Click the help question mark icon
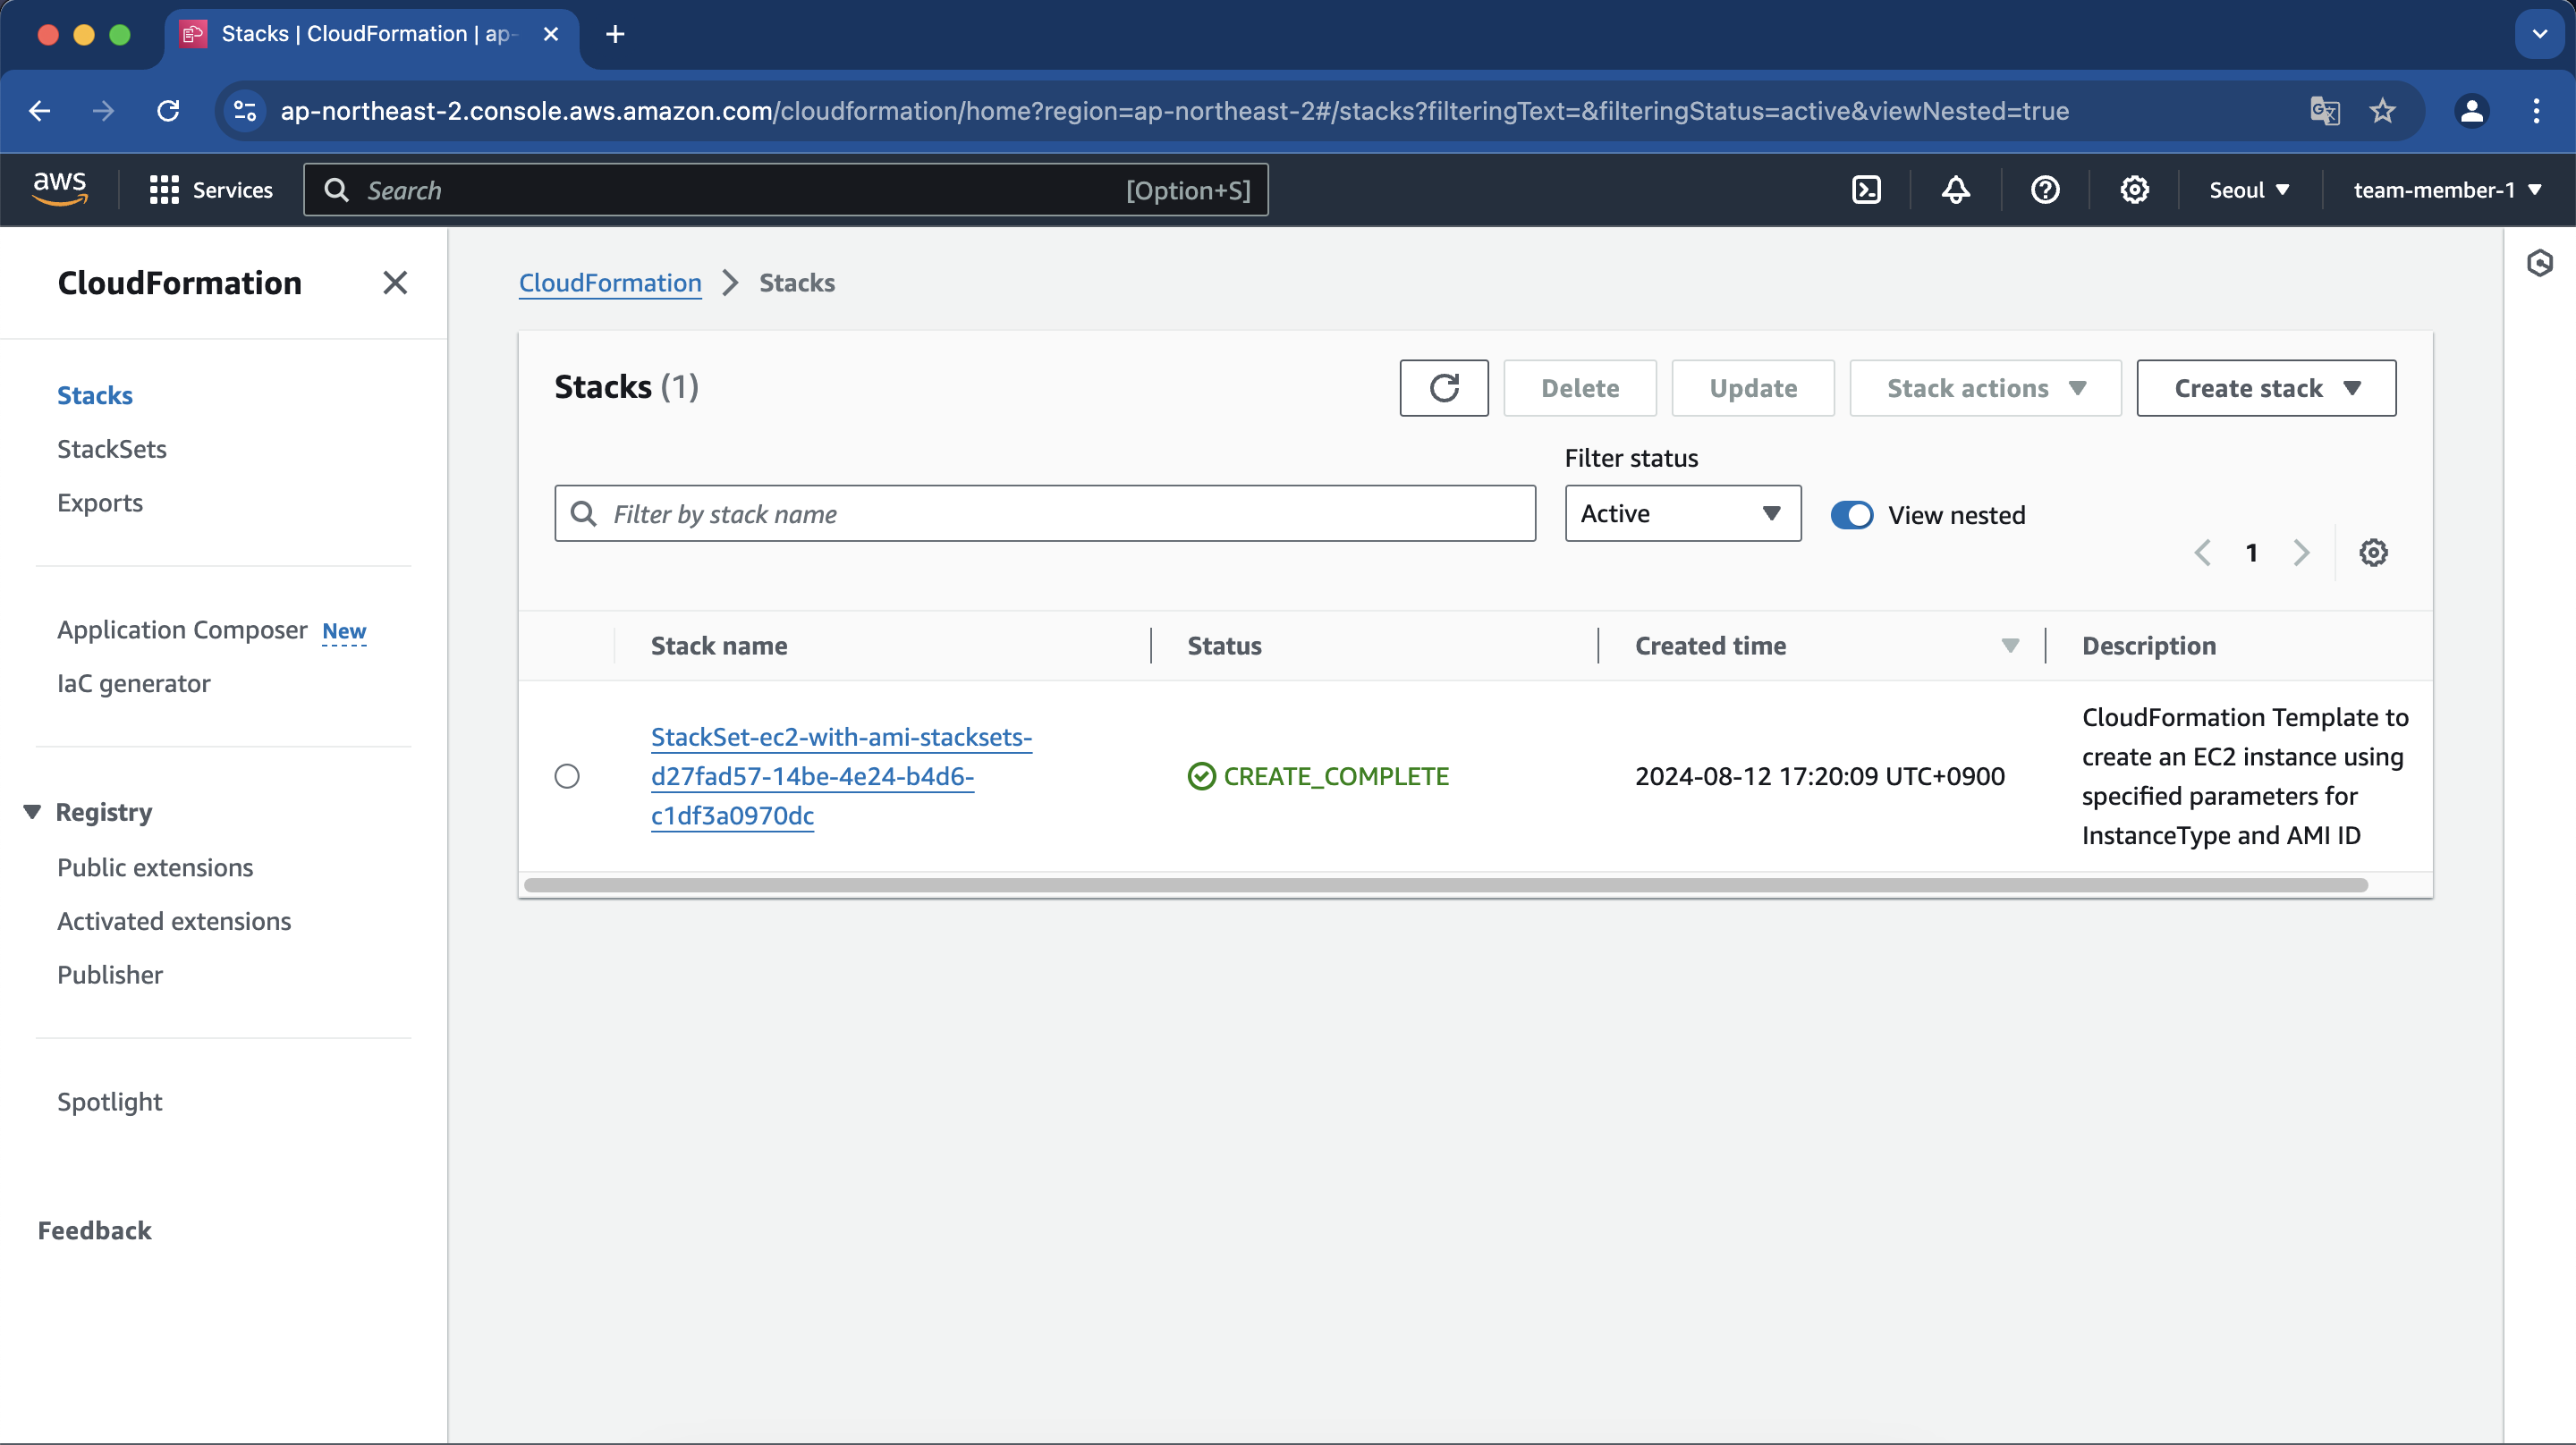 [2044, 190]
